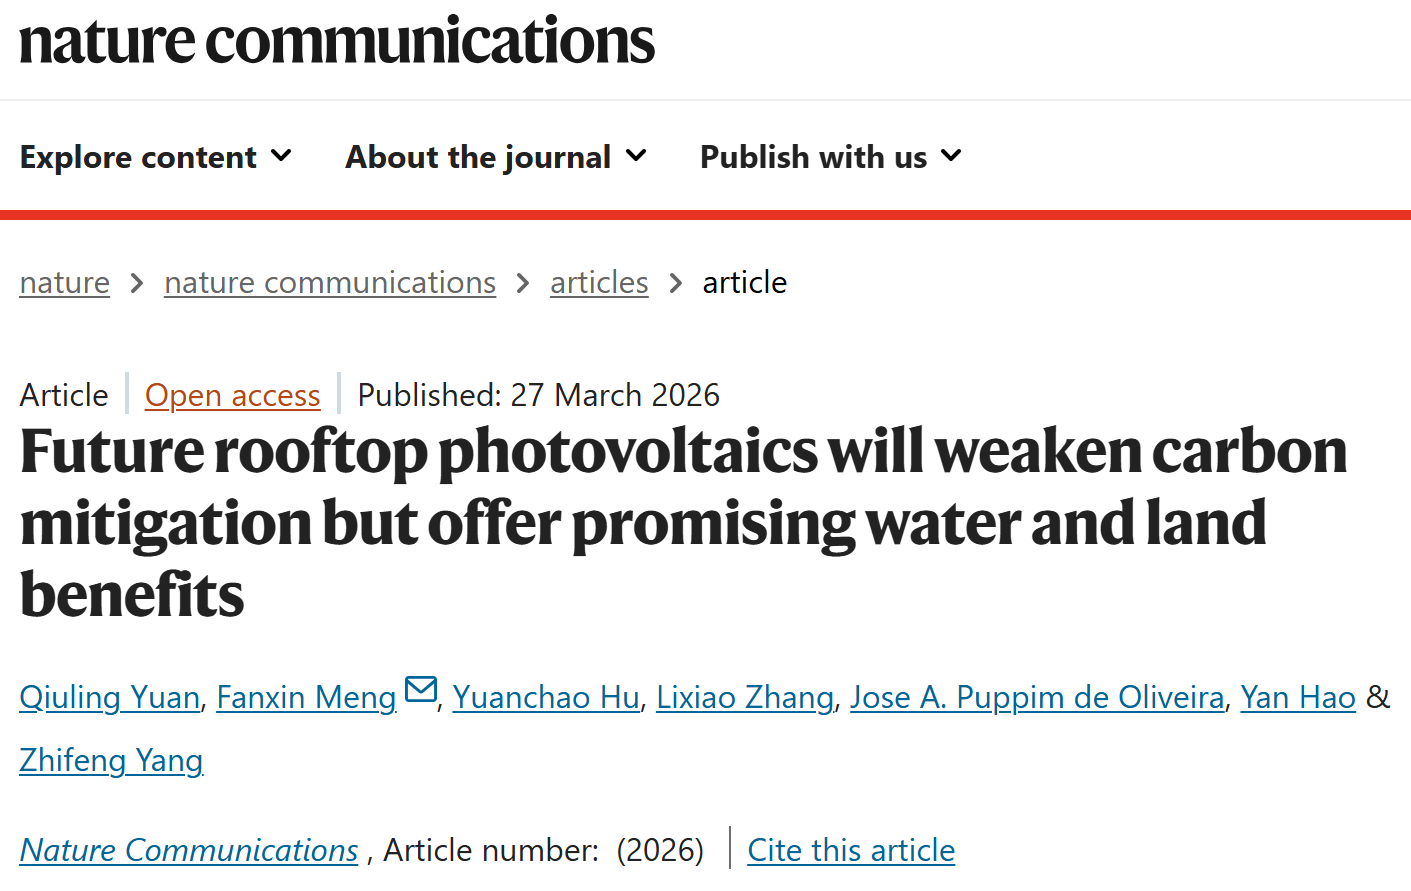The image size is (1411, 891).
Task: Click Cite this article
Action: [x=851, y=850]
